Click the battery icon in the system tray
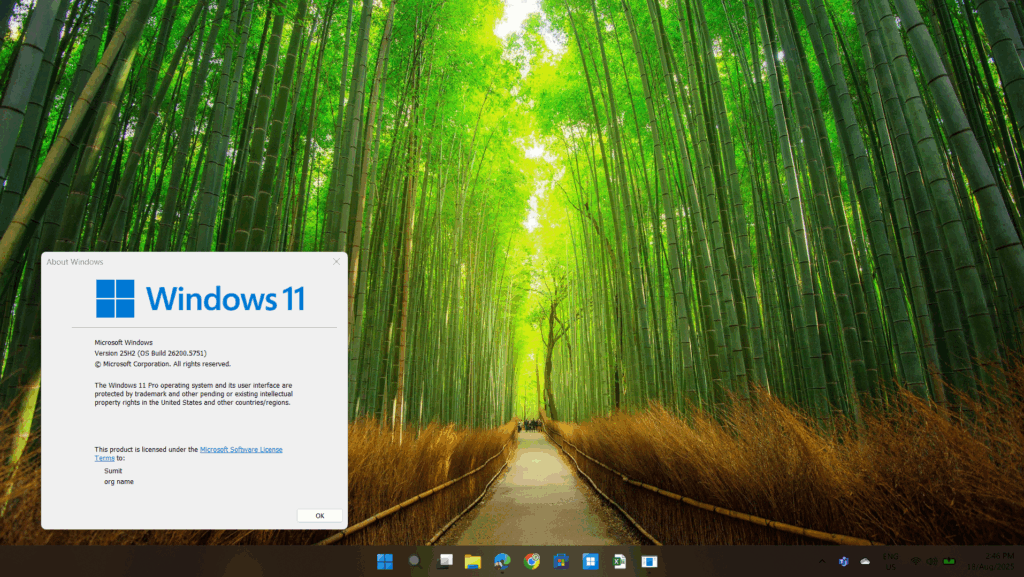 coord(948,561)
